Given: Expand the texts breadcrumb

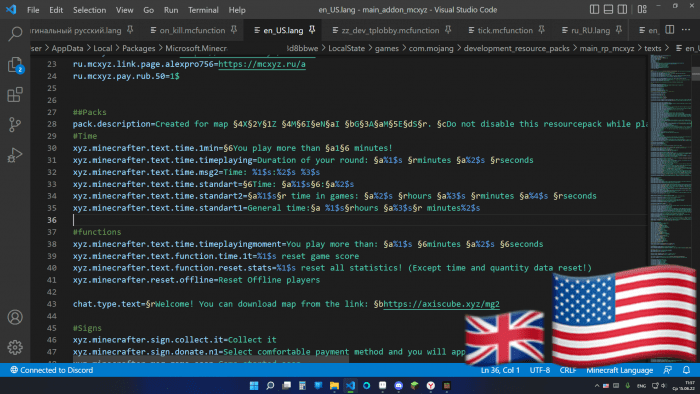Looking at the screenshot, I should tap(652, 48).
